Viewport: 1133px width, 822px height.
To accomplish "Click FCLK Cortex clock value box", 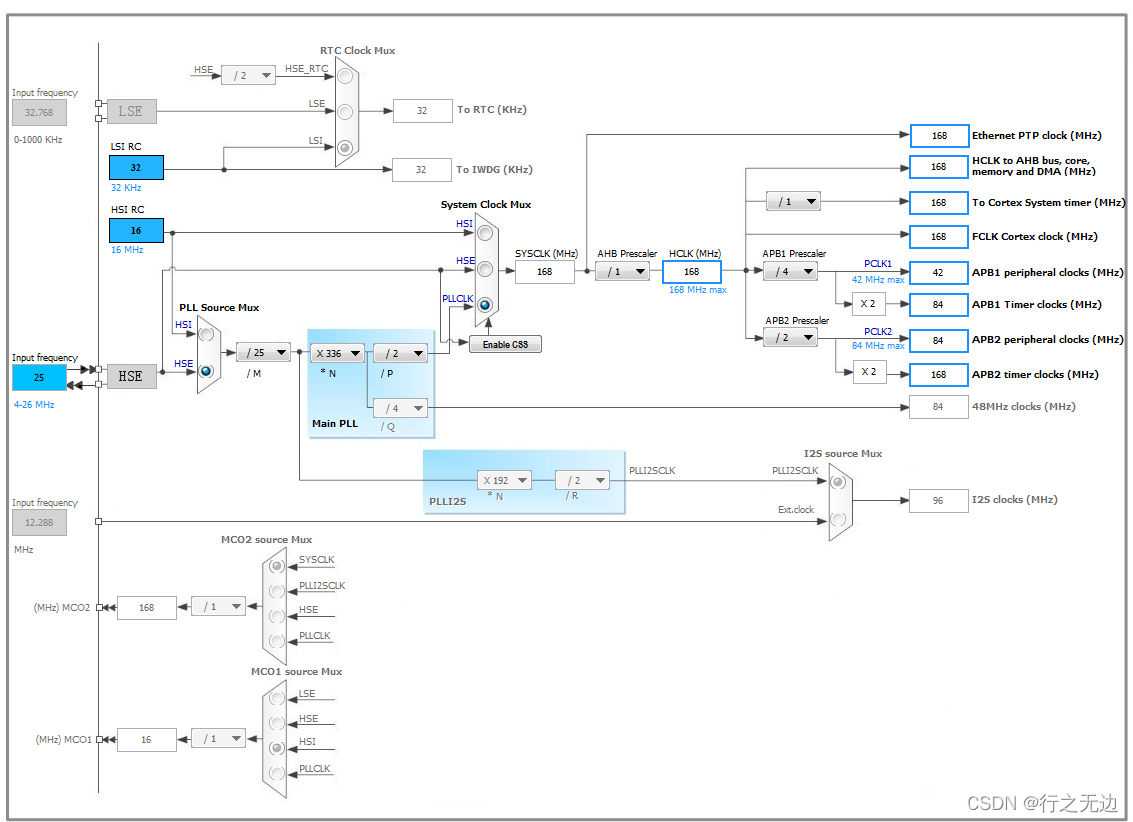I will 939,237.
